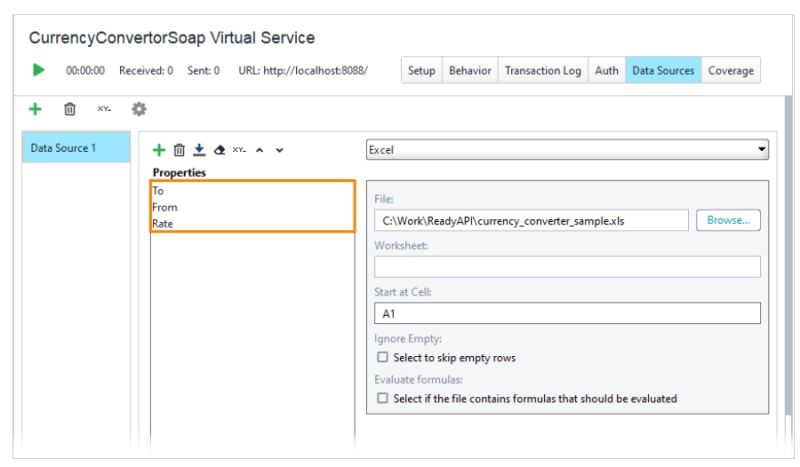Click the download arrow icon in the properties toolbar
Image resolution: width=800 pixels, height=467 pixels.
pyautogui.click(x=199, y=150)
